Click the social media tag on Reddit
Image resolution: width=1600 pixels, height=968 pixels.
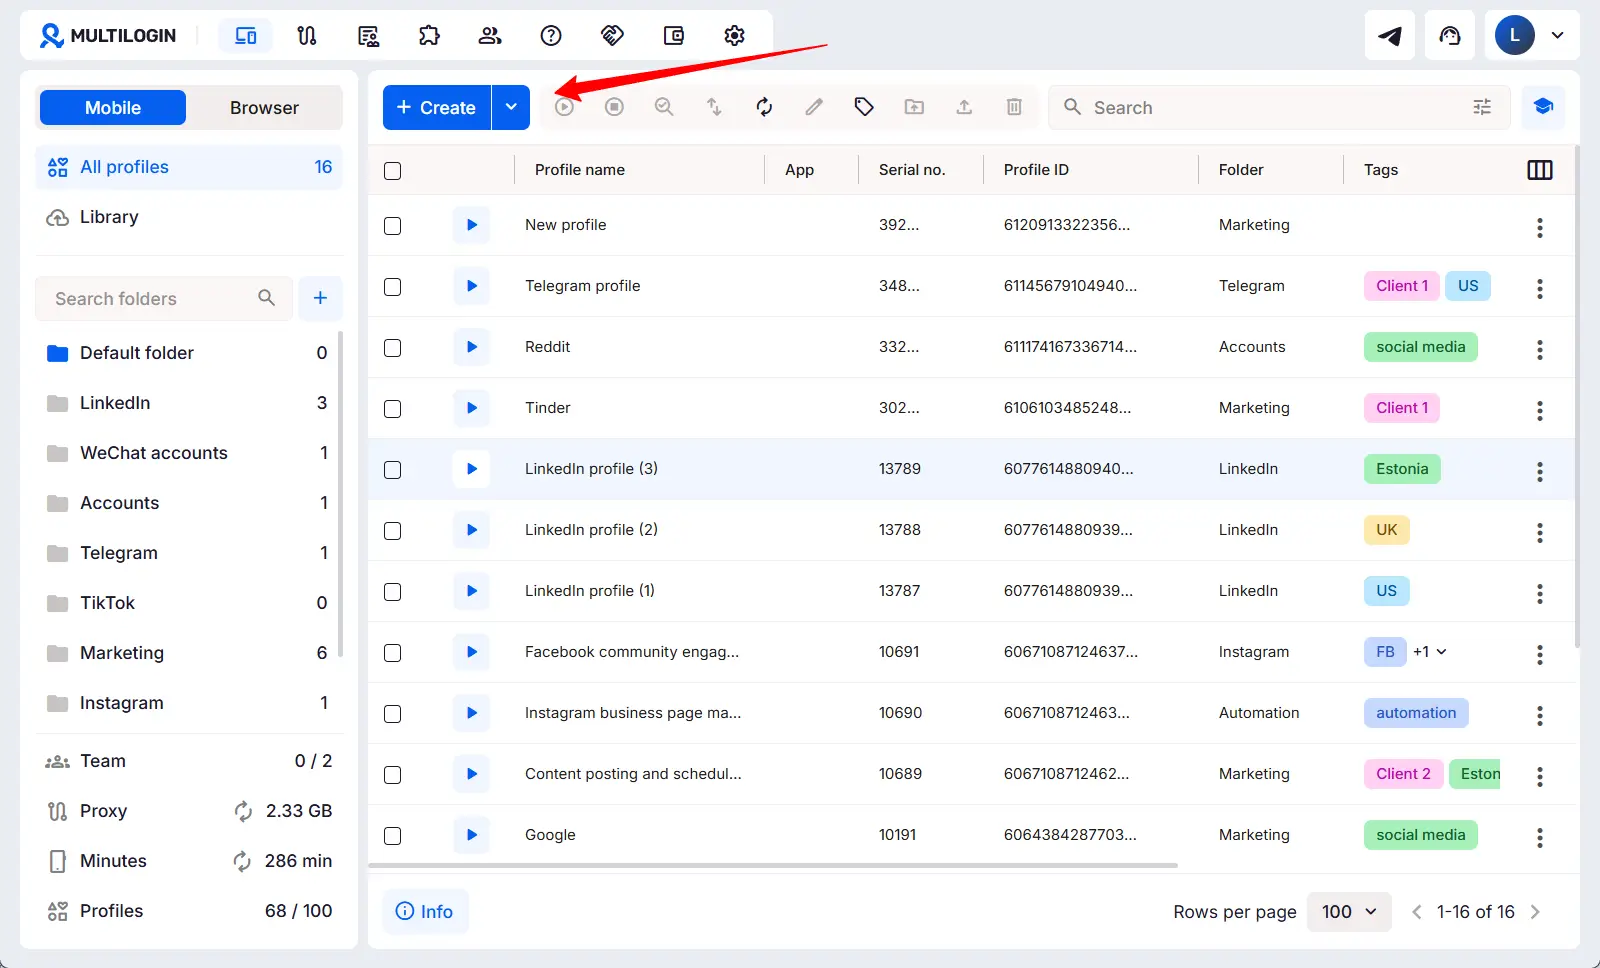tap(1420, 347)
